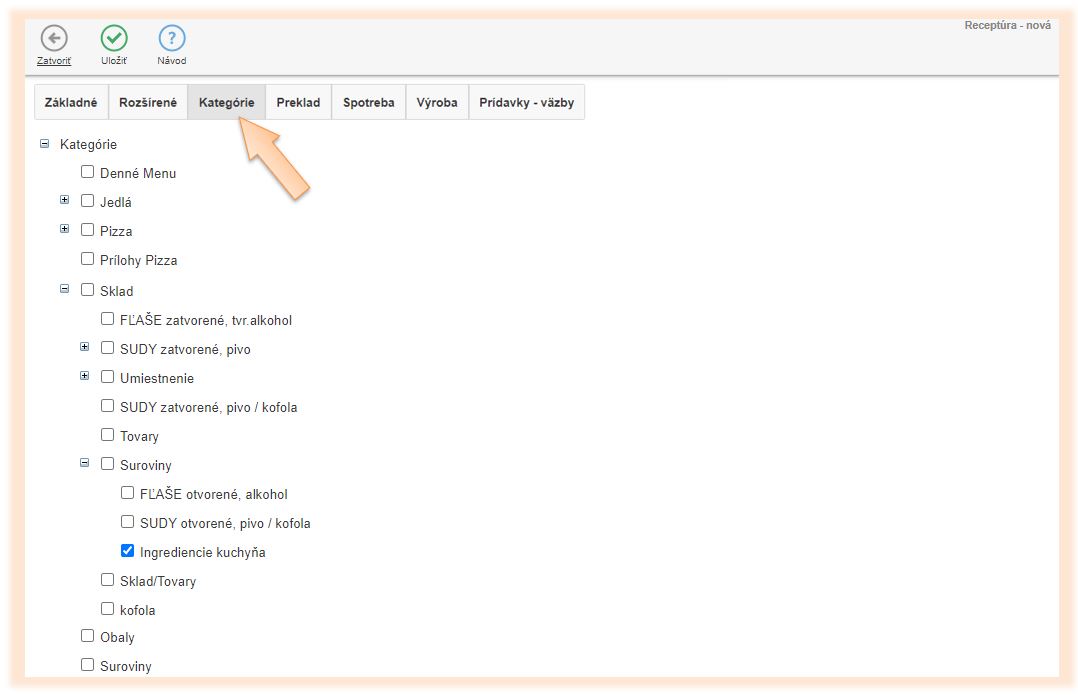Select the Výroba tab

point(437,102)
